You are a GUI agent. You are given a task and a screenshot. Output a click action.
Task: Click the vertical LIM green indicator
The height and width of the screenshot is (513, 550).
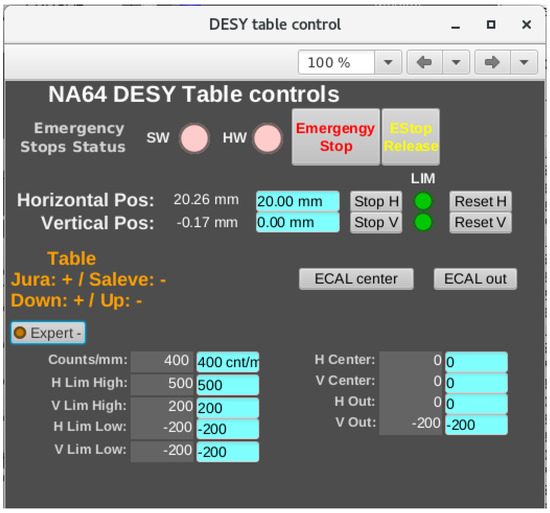tap(423, 222)
